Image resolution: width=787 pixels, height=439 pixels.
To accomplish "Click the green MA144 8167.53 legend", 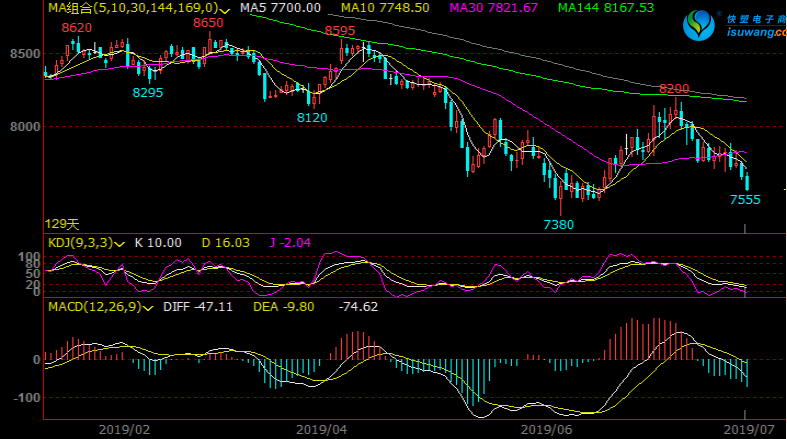I will 606,8.
